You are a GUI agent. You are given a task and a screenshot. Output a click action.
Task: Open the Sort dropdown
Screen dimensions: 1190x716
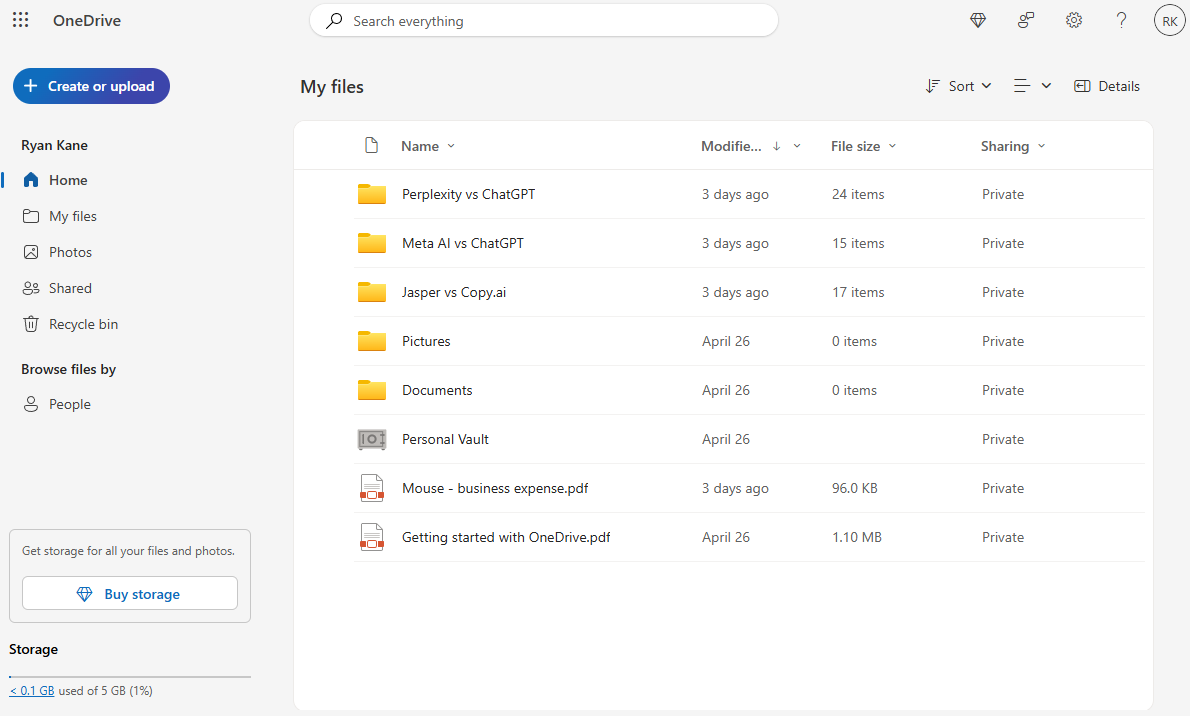(959, 87)
